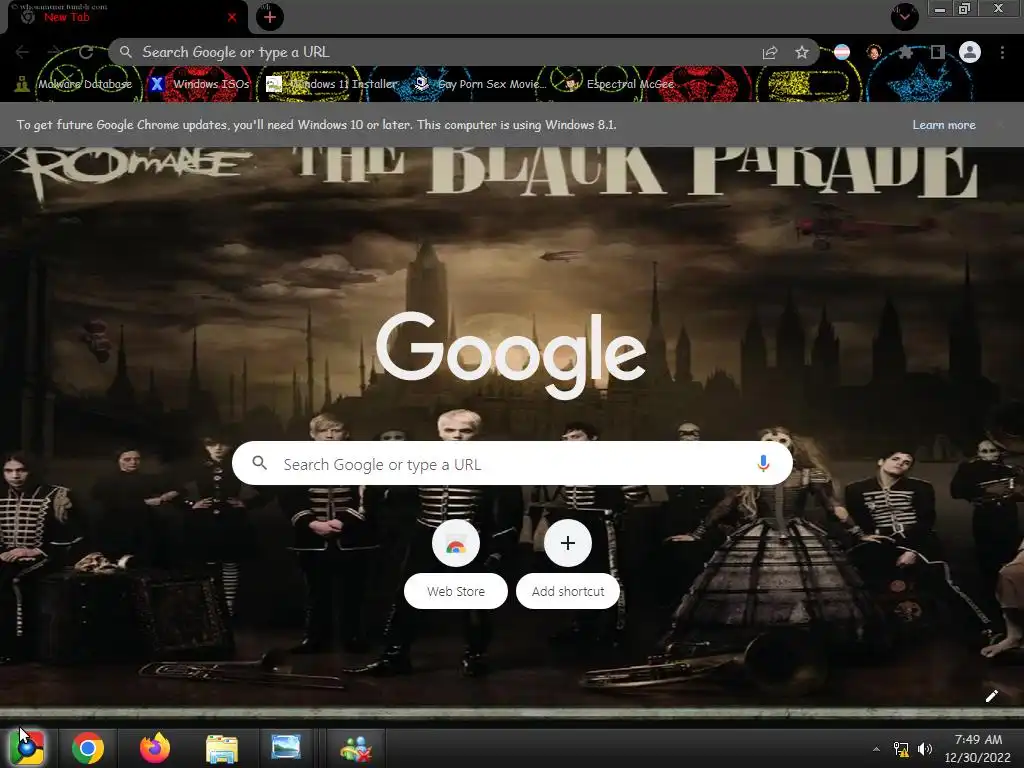
Task: Open Chrome from the taskbar
Action: click(x=88, y=748)
